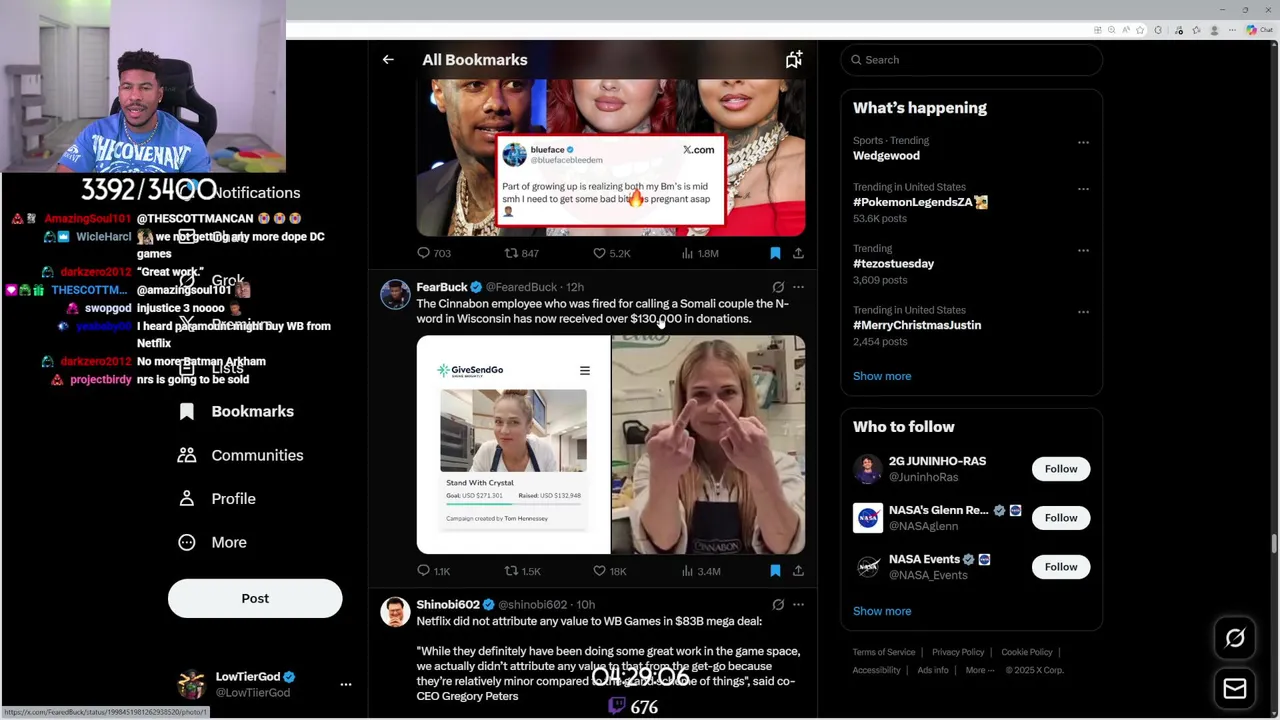Open the Cinnabon employee photo
Screen dimensions: 1280x720
click(708, 444)
